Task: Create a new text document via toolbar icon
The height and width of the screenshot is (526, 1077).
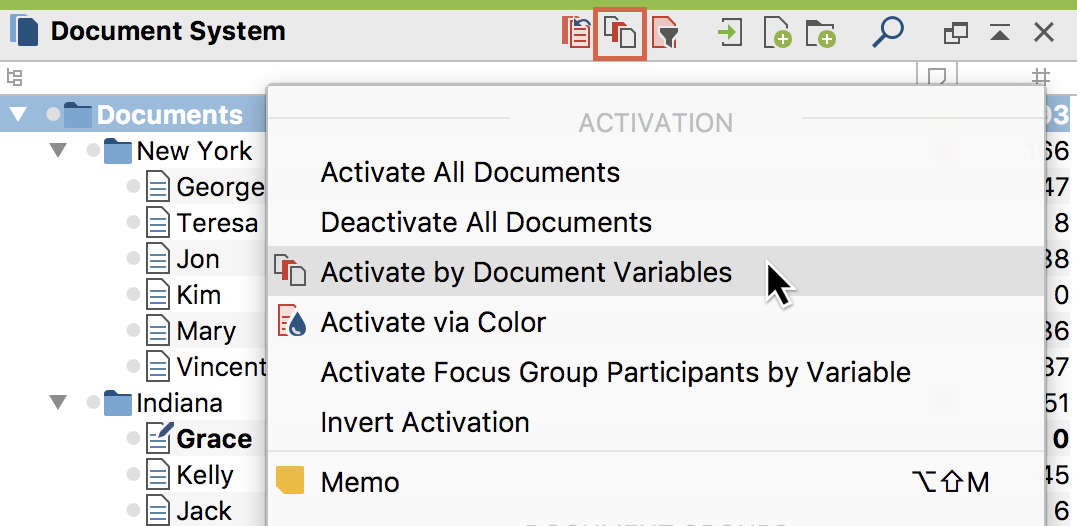Action: tap(777, 33)
